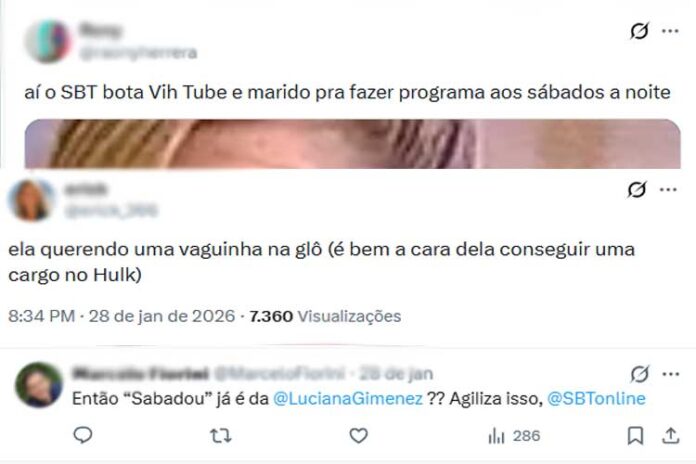
Task: Open the avatar of the 'vaguinha na glô' tweet author
Action: pyautogui.click(x=31, y=200)
